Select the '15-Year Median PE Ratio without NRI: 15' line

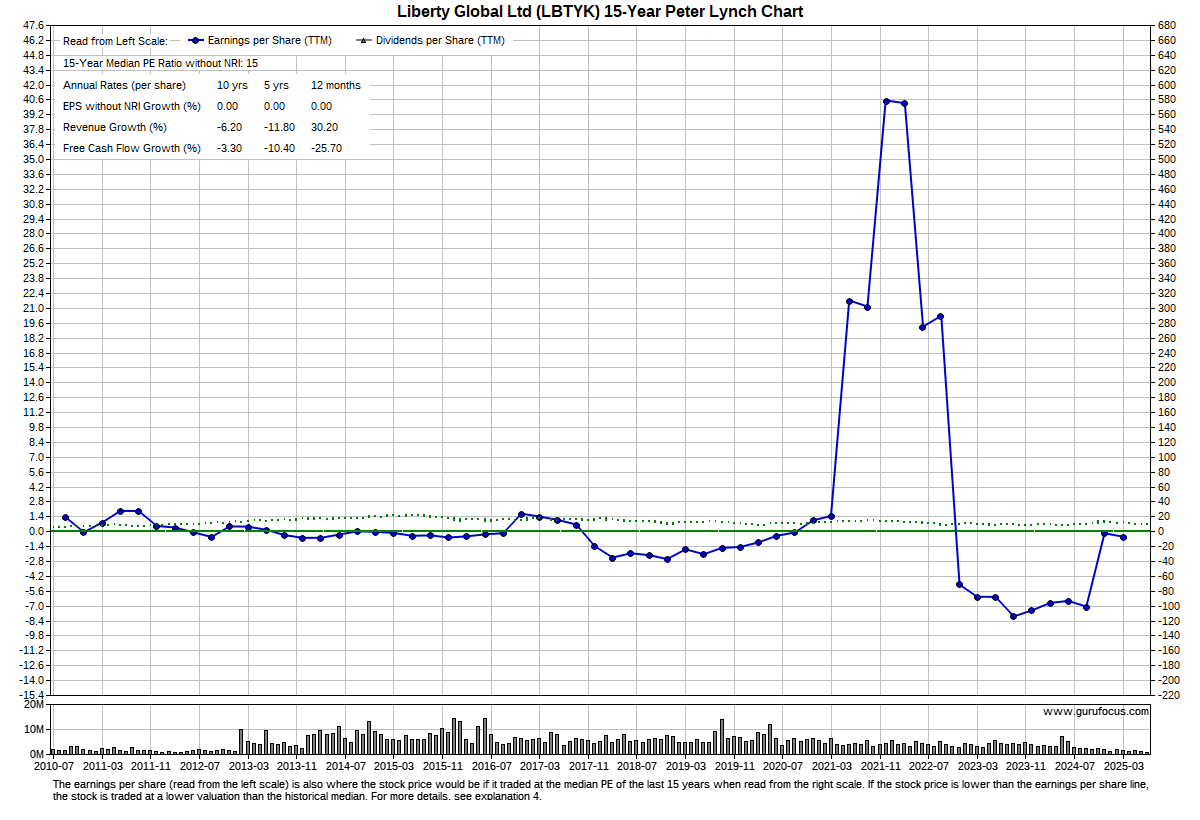(x=160, y=63)
